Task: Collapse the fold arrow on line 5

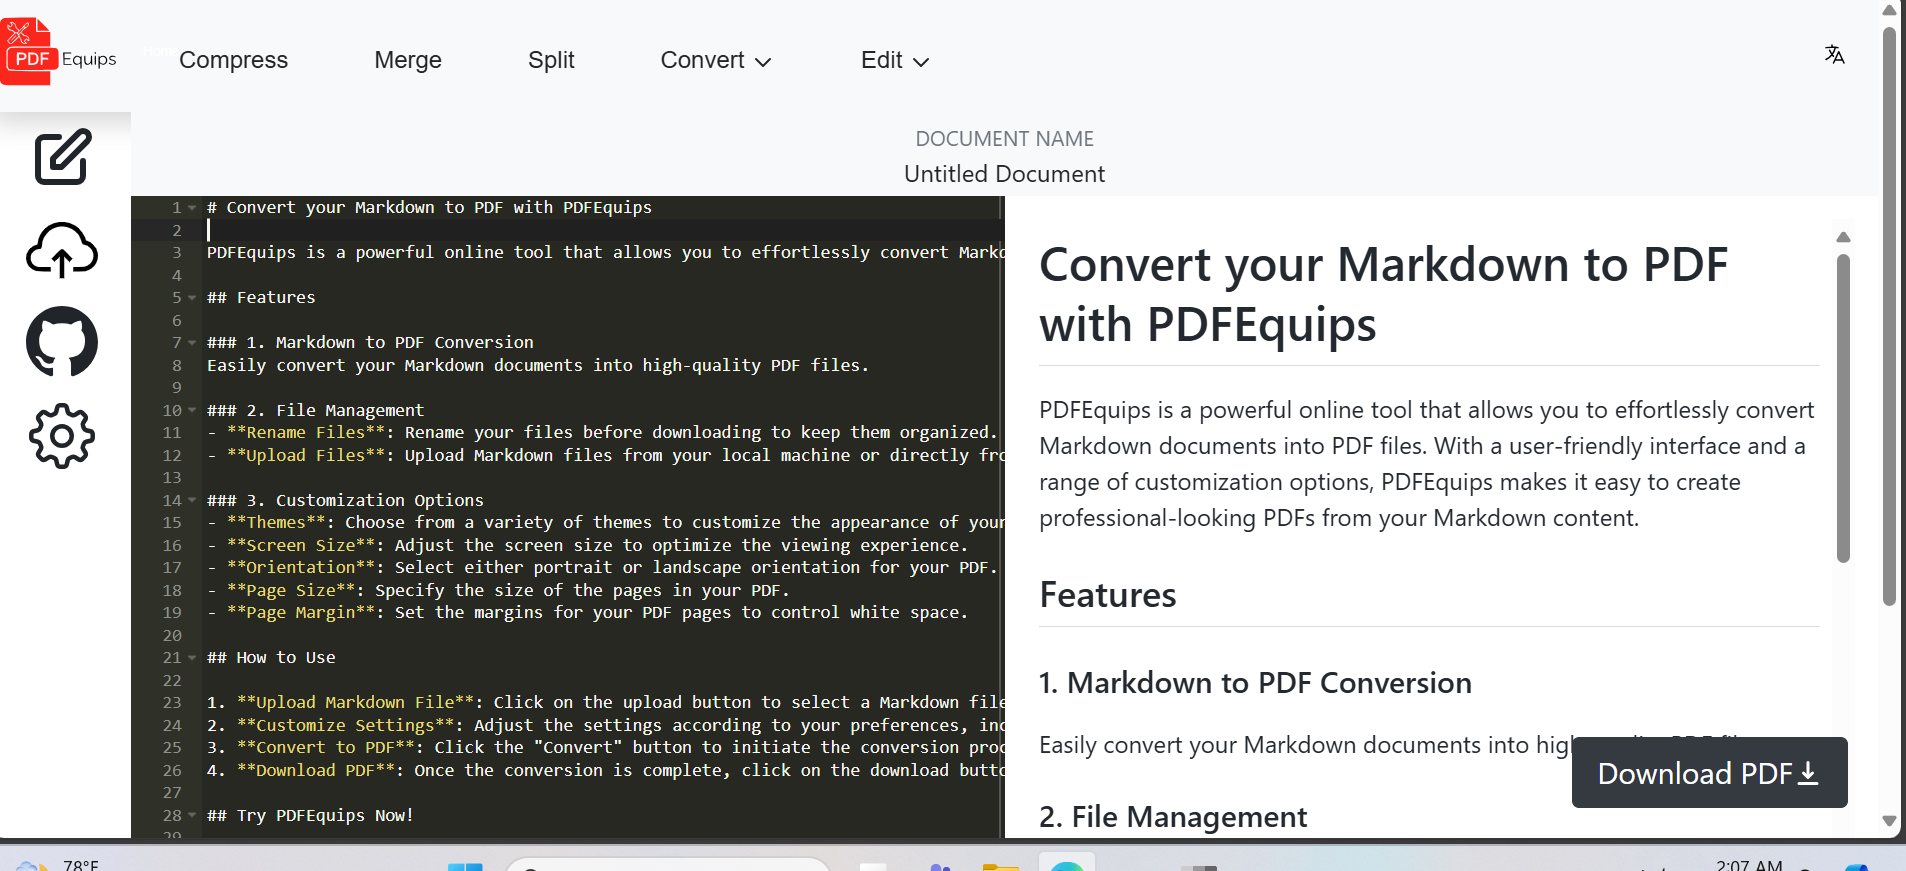Action: [x=192, y=298]
